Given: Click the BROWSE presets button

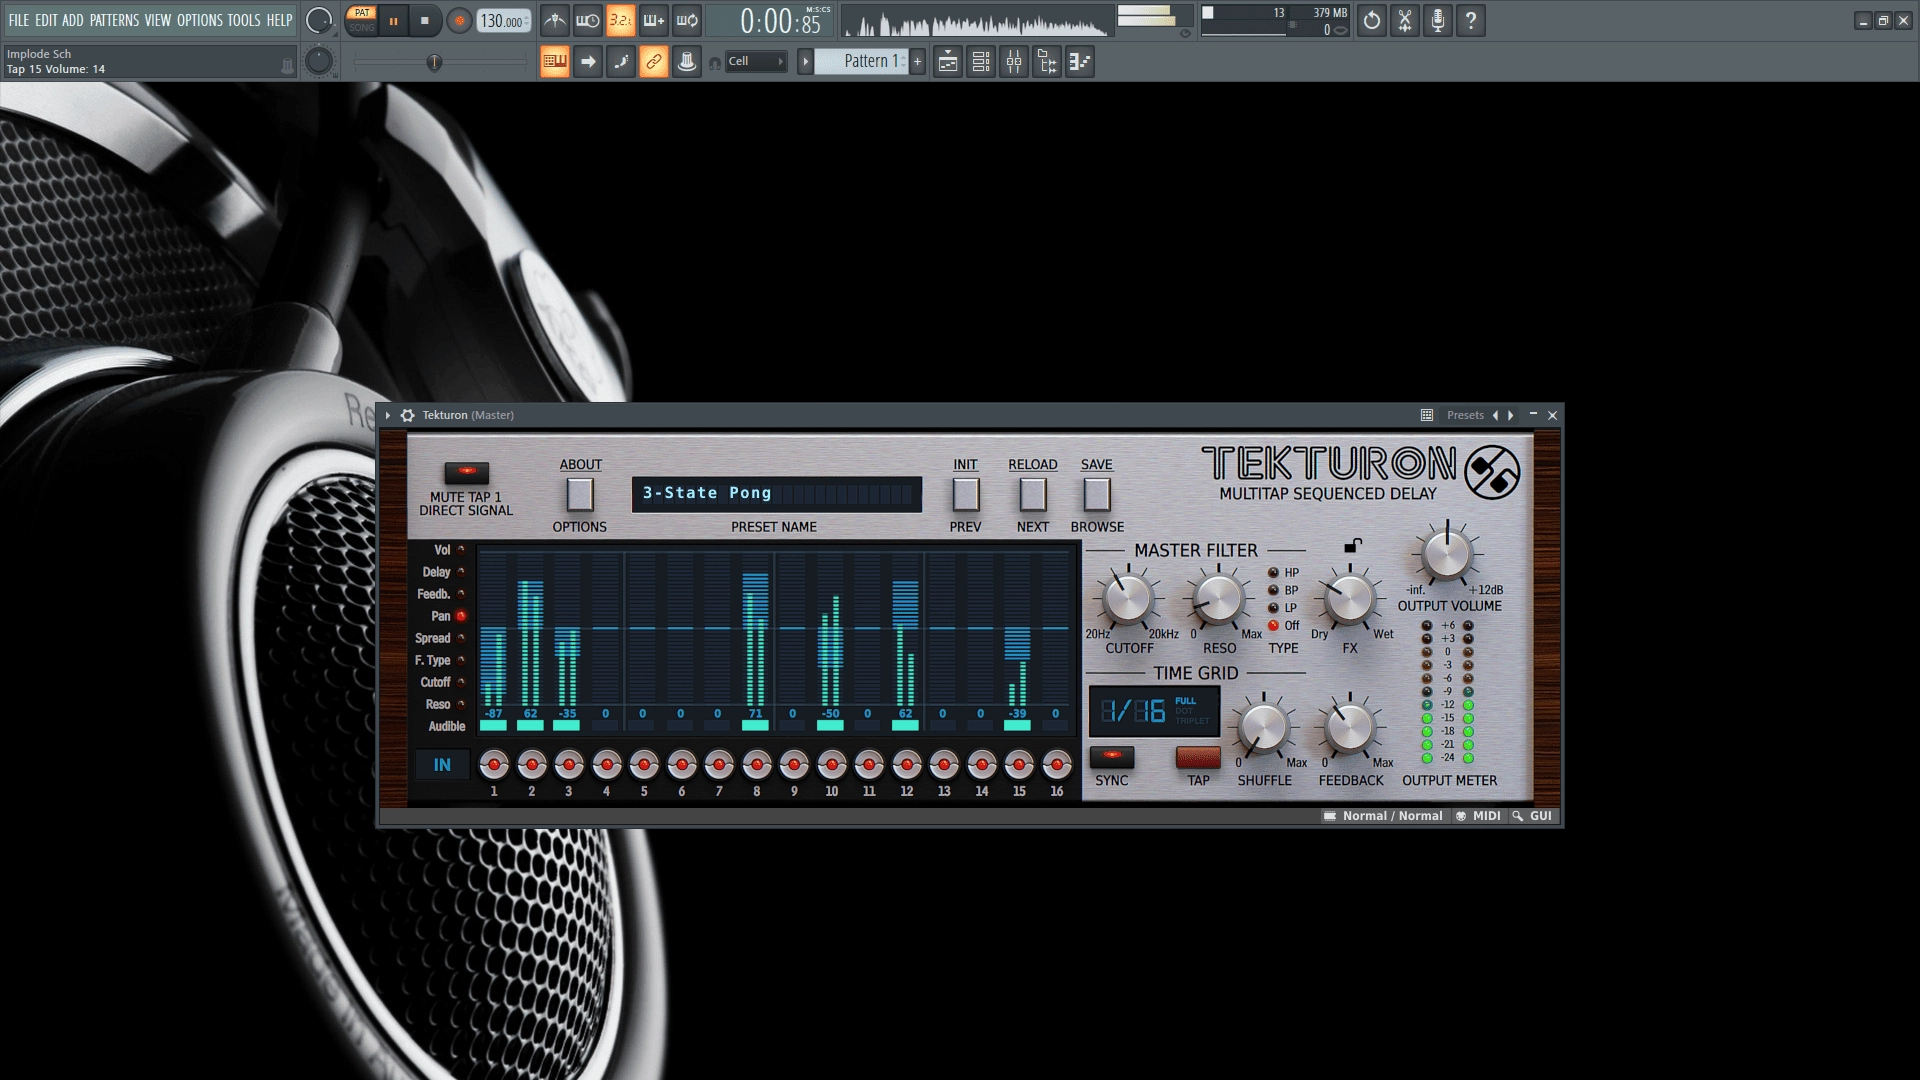Looking at the screenshot, I should 1097,494.
